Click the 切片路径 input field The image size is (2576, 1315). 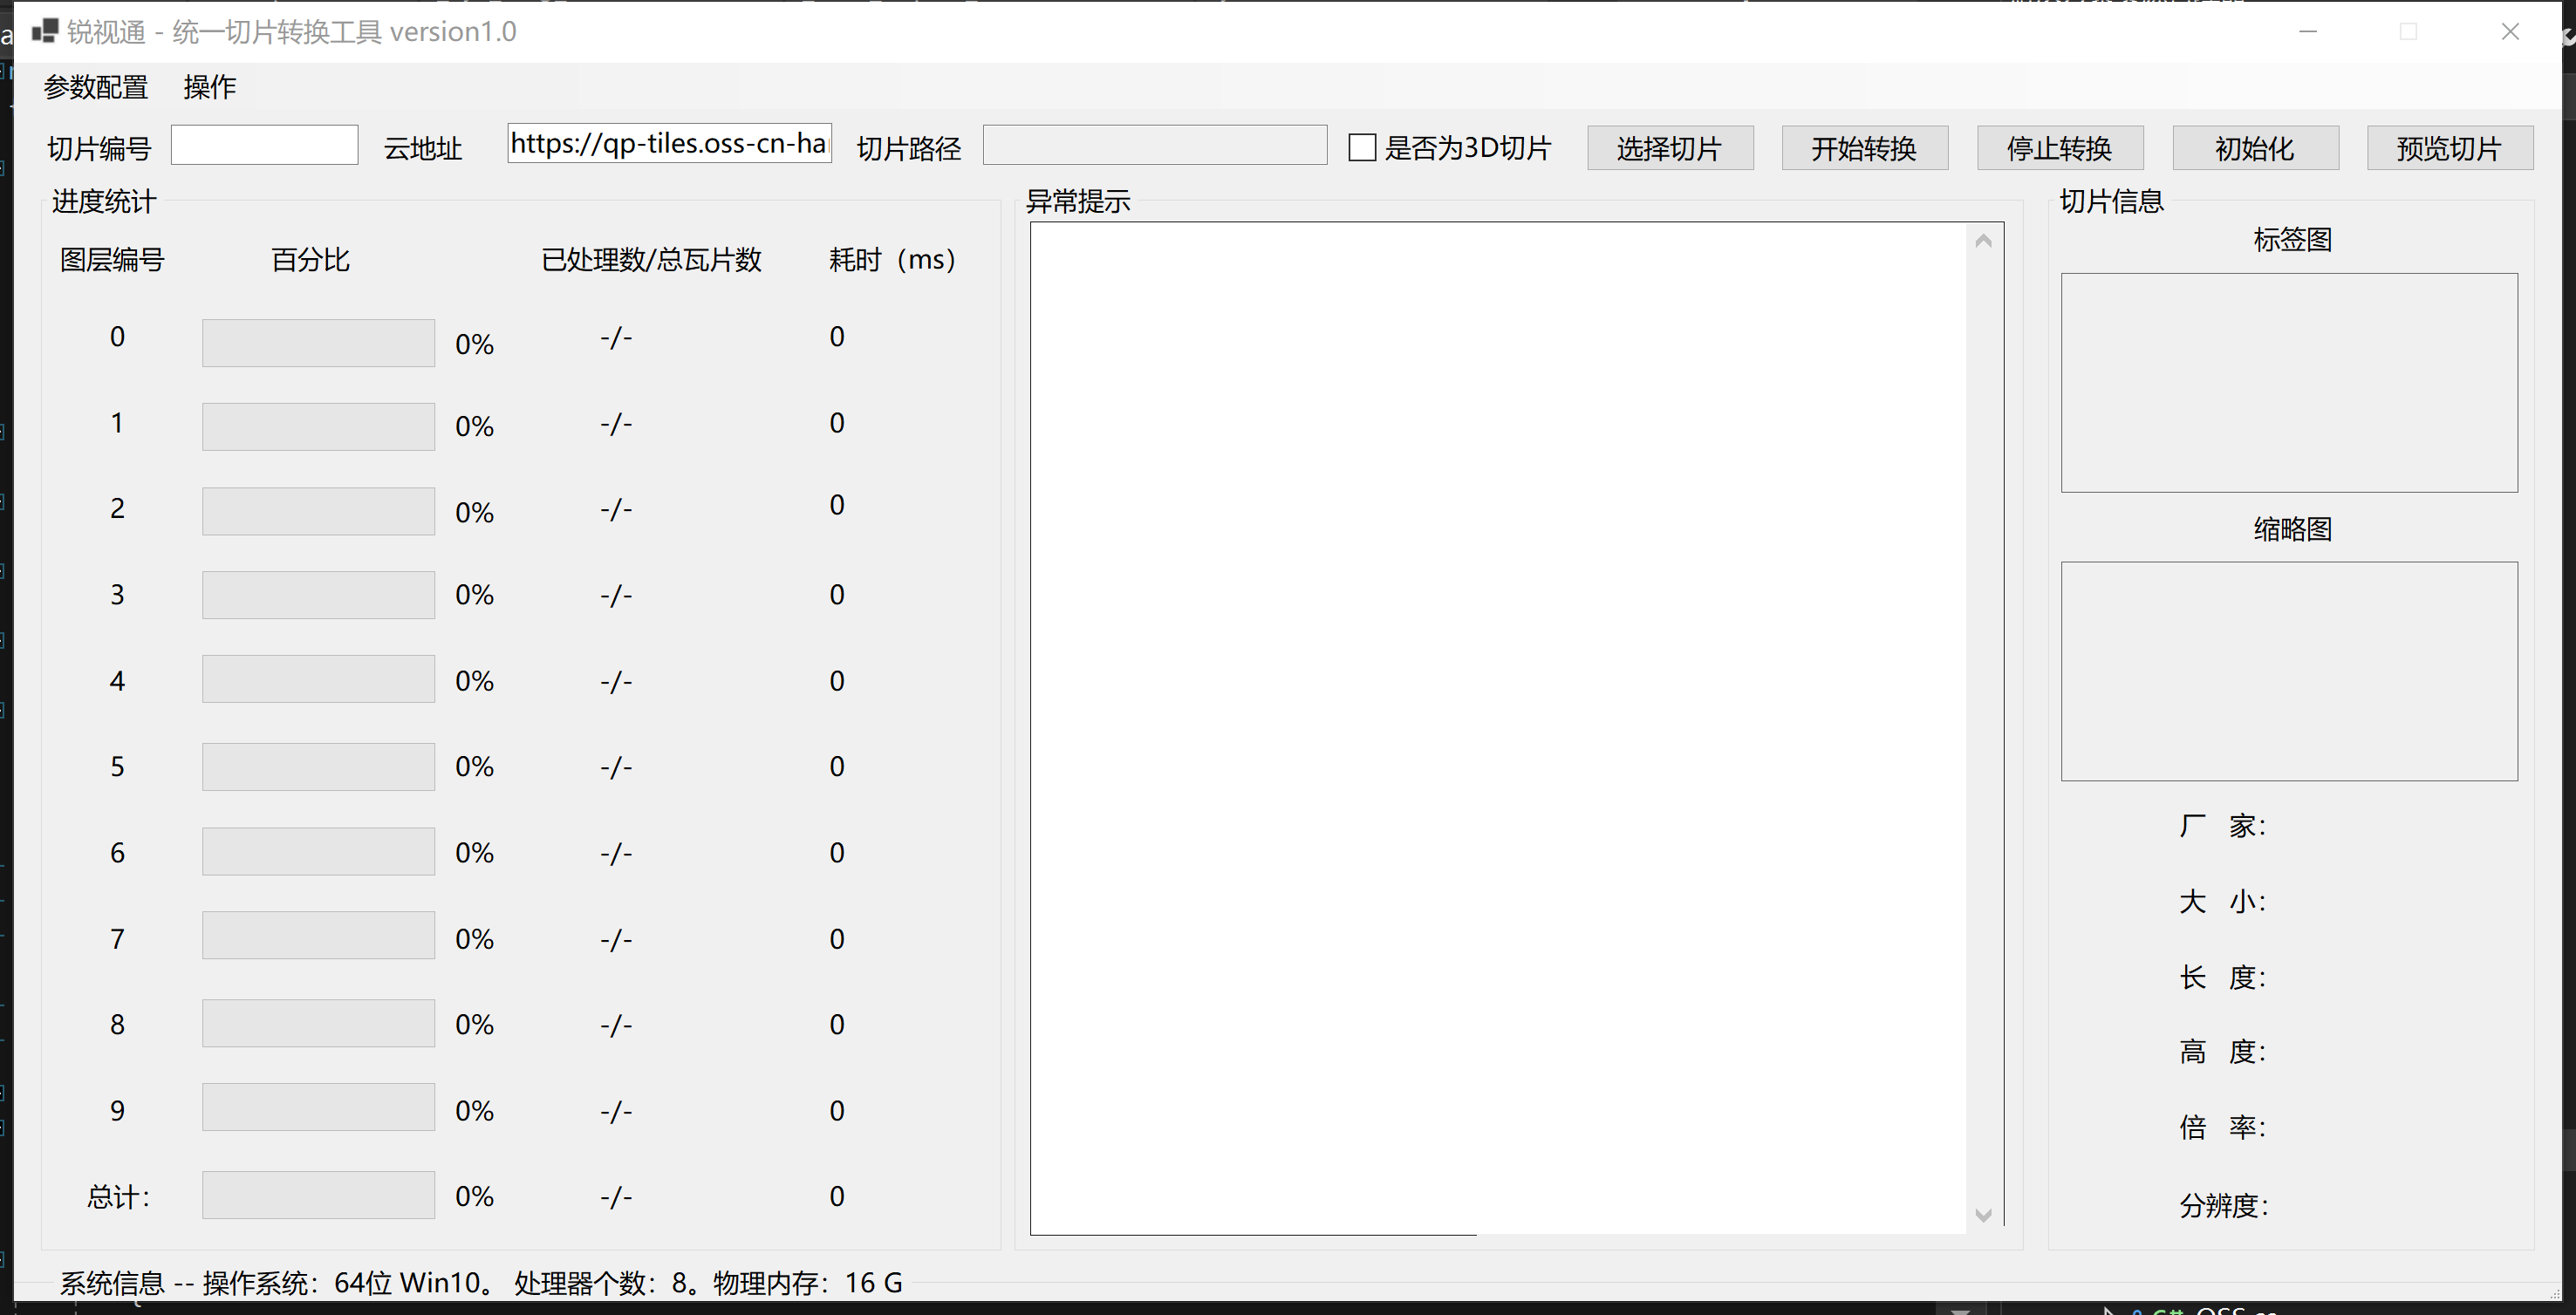click(x=1155, y=145)
